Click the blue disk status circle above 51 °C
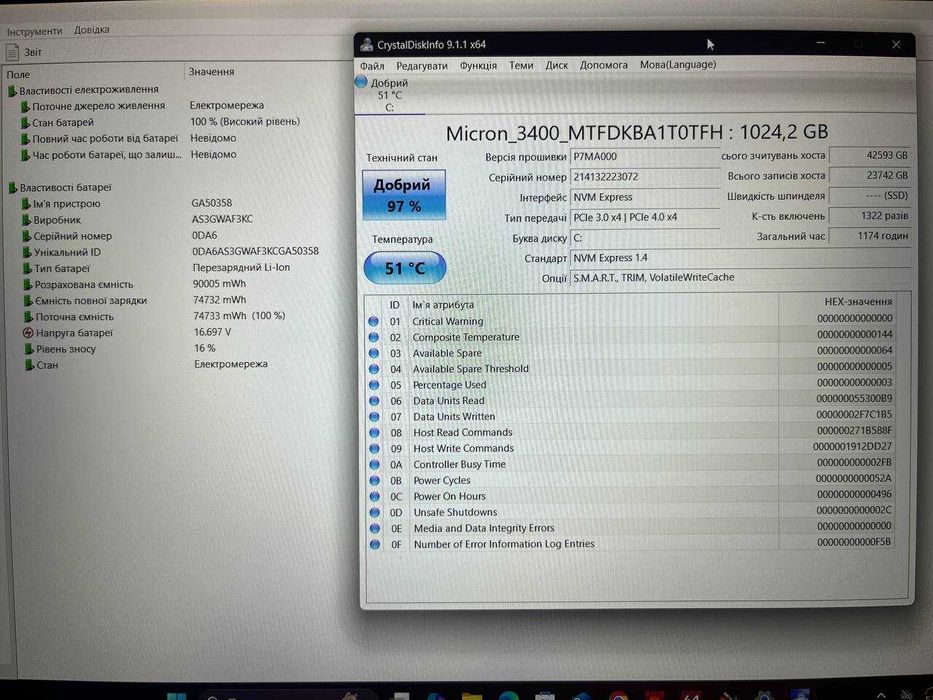This screenshot has height=700, width=933. click(361, 82)
